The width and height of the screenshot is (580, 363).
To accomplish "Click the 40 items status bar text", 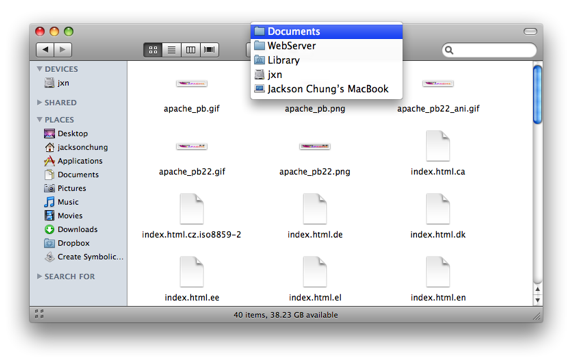I will (x=286, y=315).
